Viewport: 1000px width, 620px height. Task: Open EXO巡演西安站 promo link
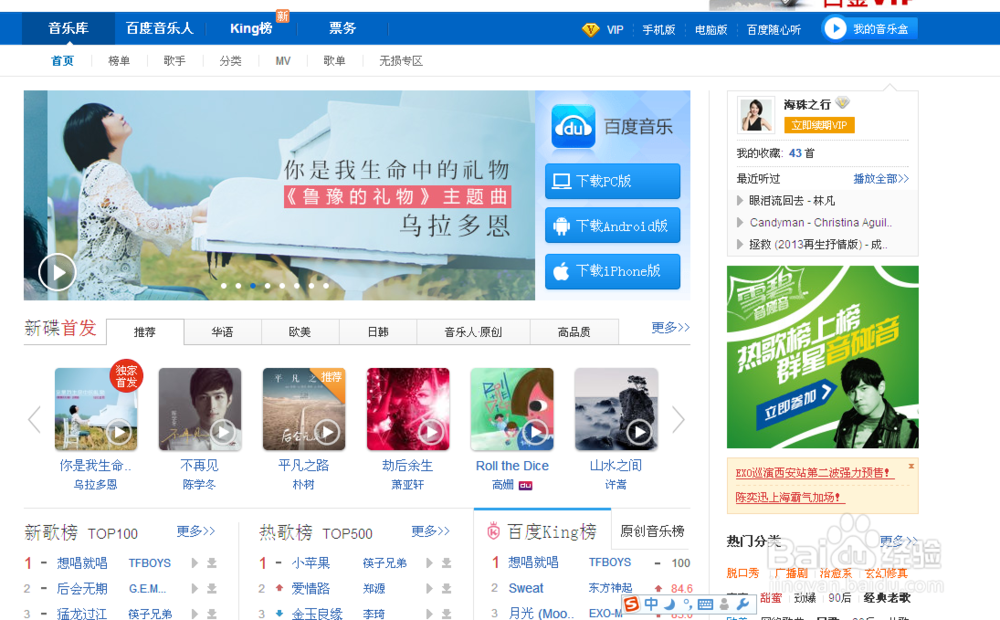tap(816, 473)
